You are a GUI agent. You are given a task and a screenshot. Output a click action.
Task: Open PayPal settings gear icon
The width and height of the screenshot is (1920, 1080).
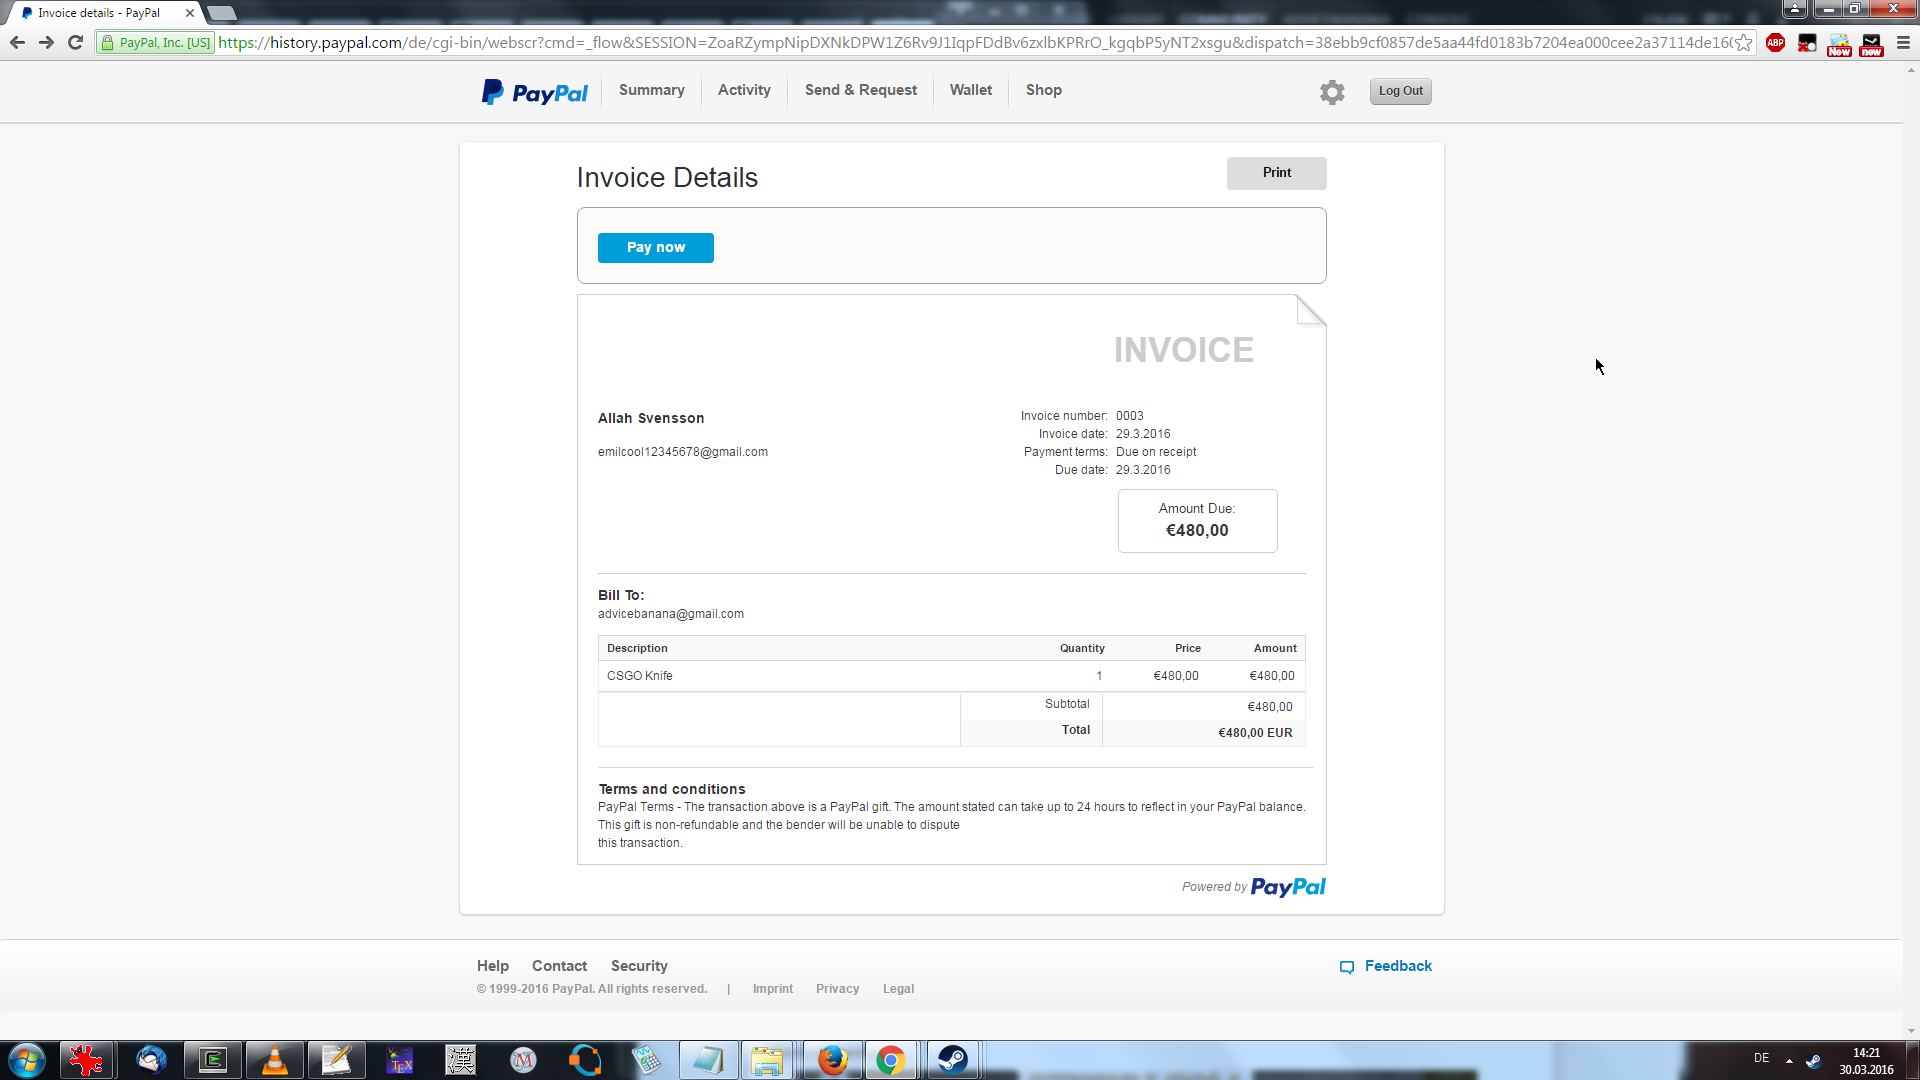click(x=1332, y=92)
